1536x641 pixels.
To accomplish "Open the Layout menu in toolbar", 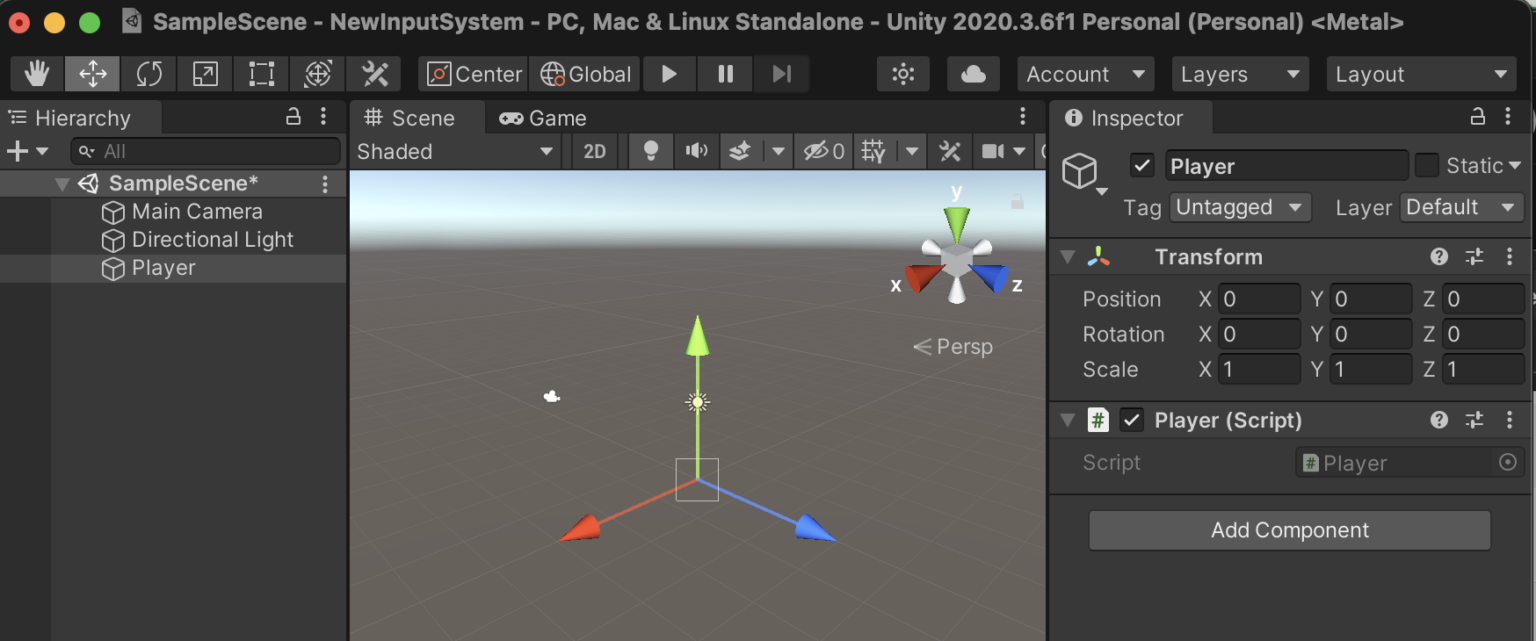I will coord(1421,73).
